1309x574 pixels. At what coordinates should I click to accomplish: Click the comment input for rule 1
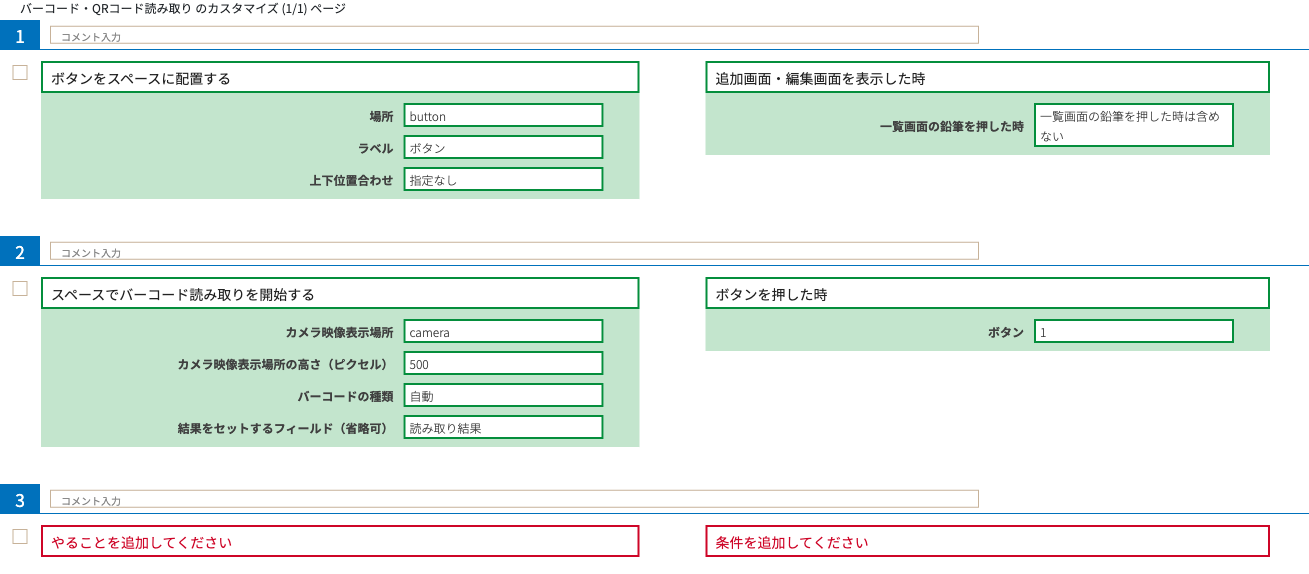tap(514, 36)
